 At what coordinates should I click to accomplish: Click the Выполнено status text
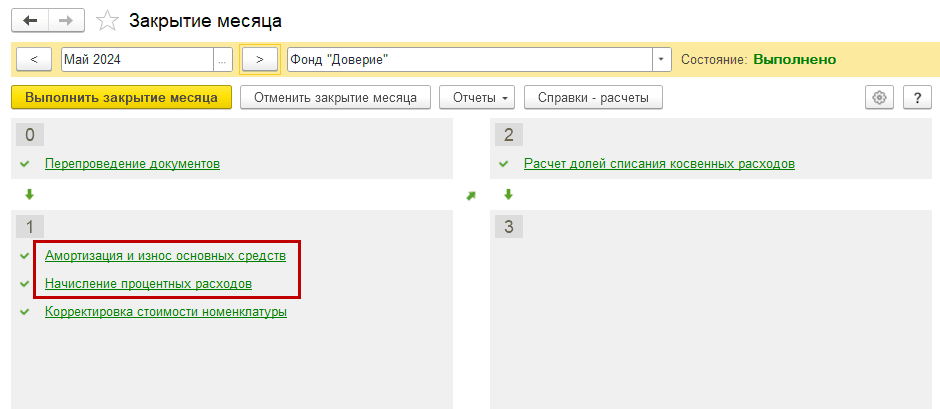pyautogui.click(x=794, y=59)
